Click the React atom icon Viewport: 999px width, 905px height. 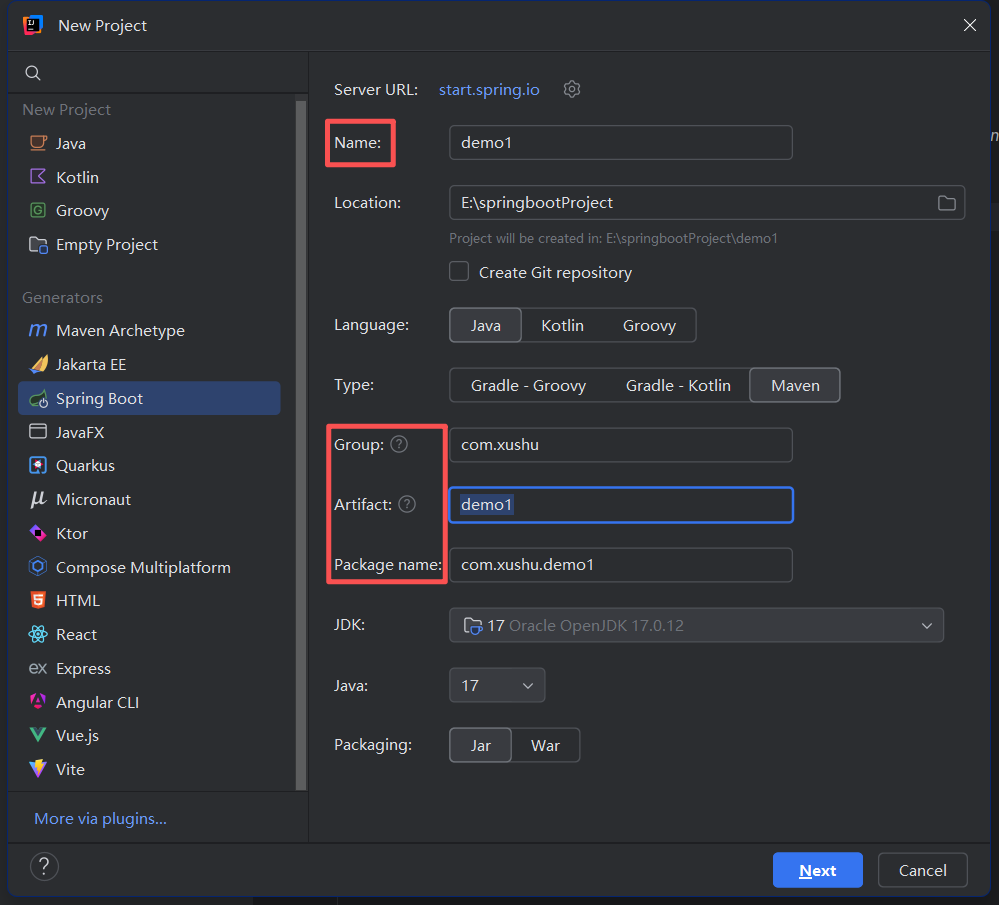point(38,634)
